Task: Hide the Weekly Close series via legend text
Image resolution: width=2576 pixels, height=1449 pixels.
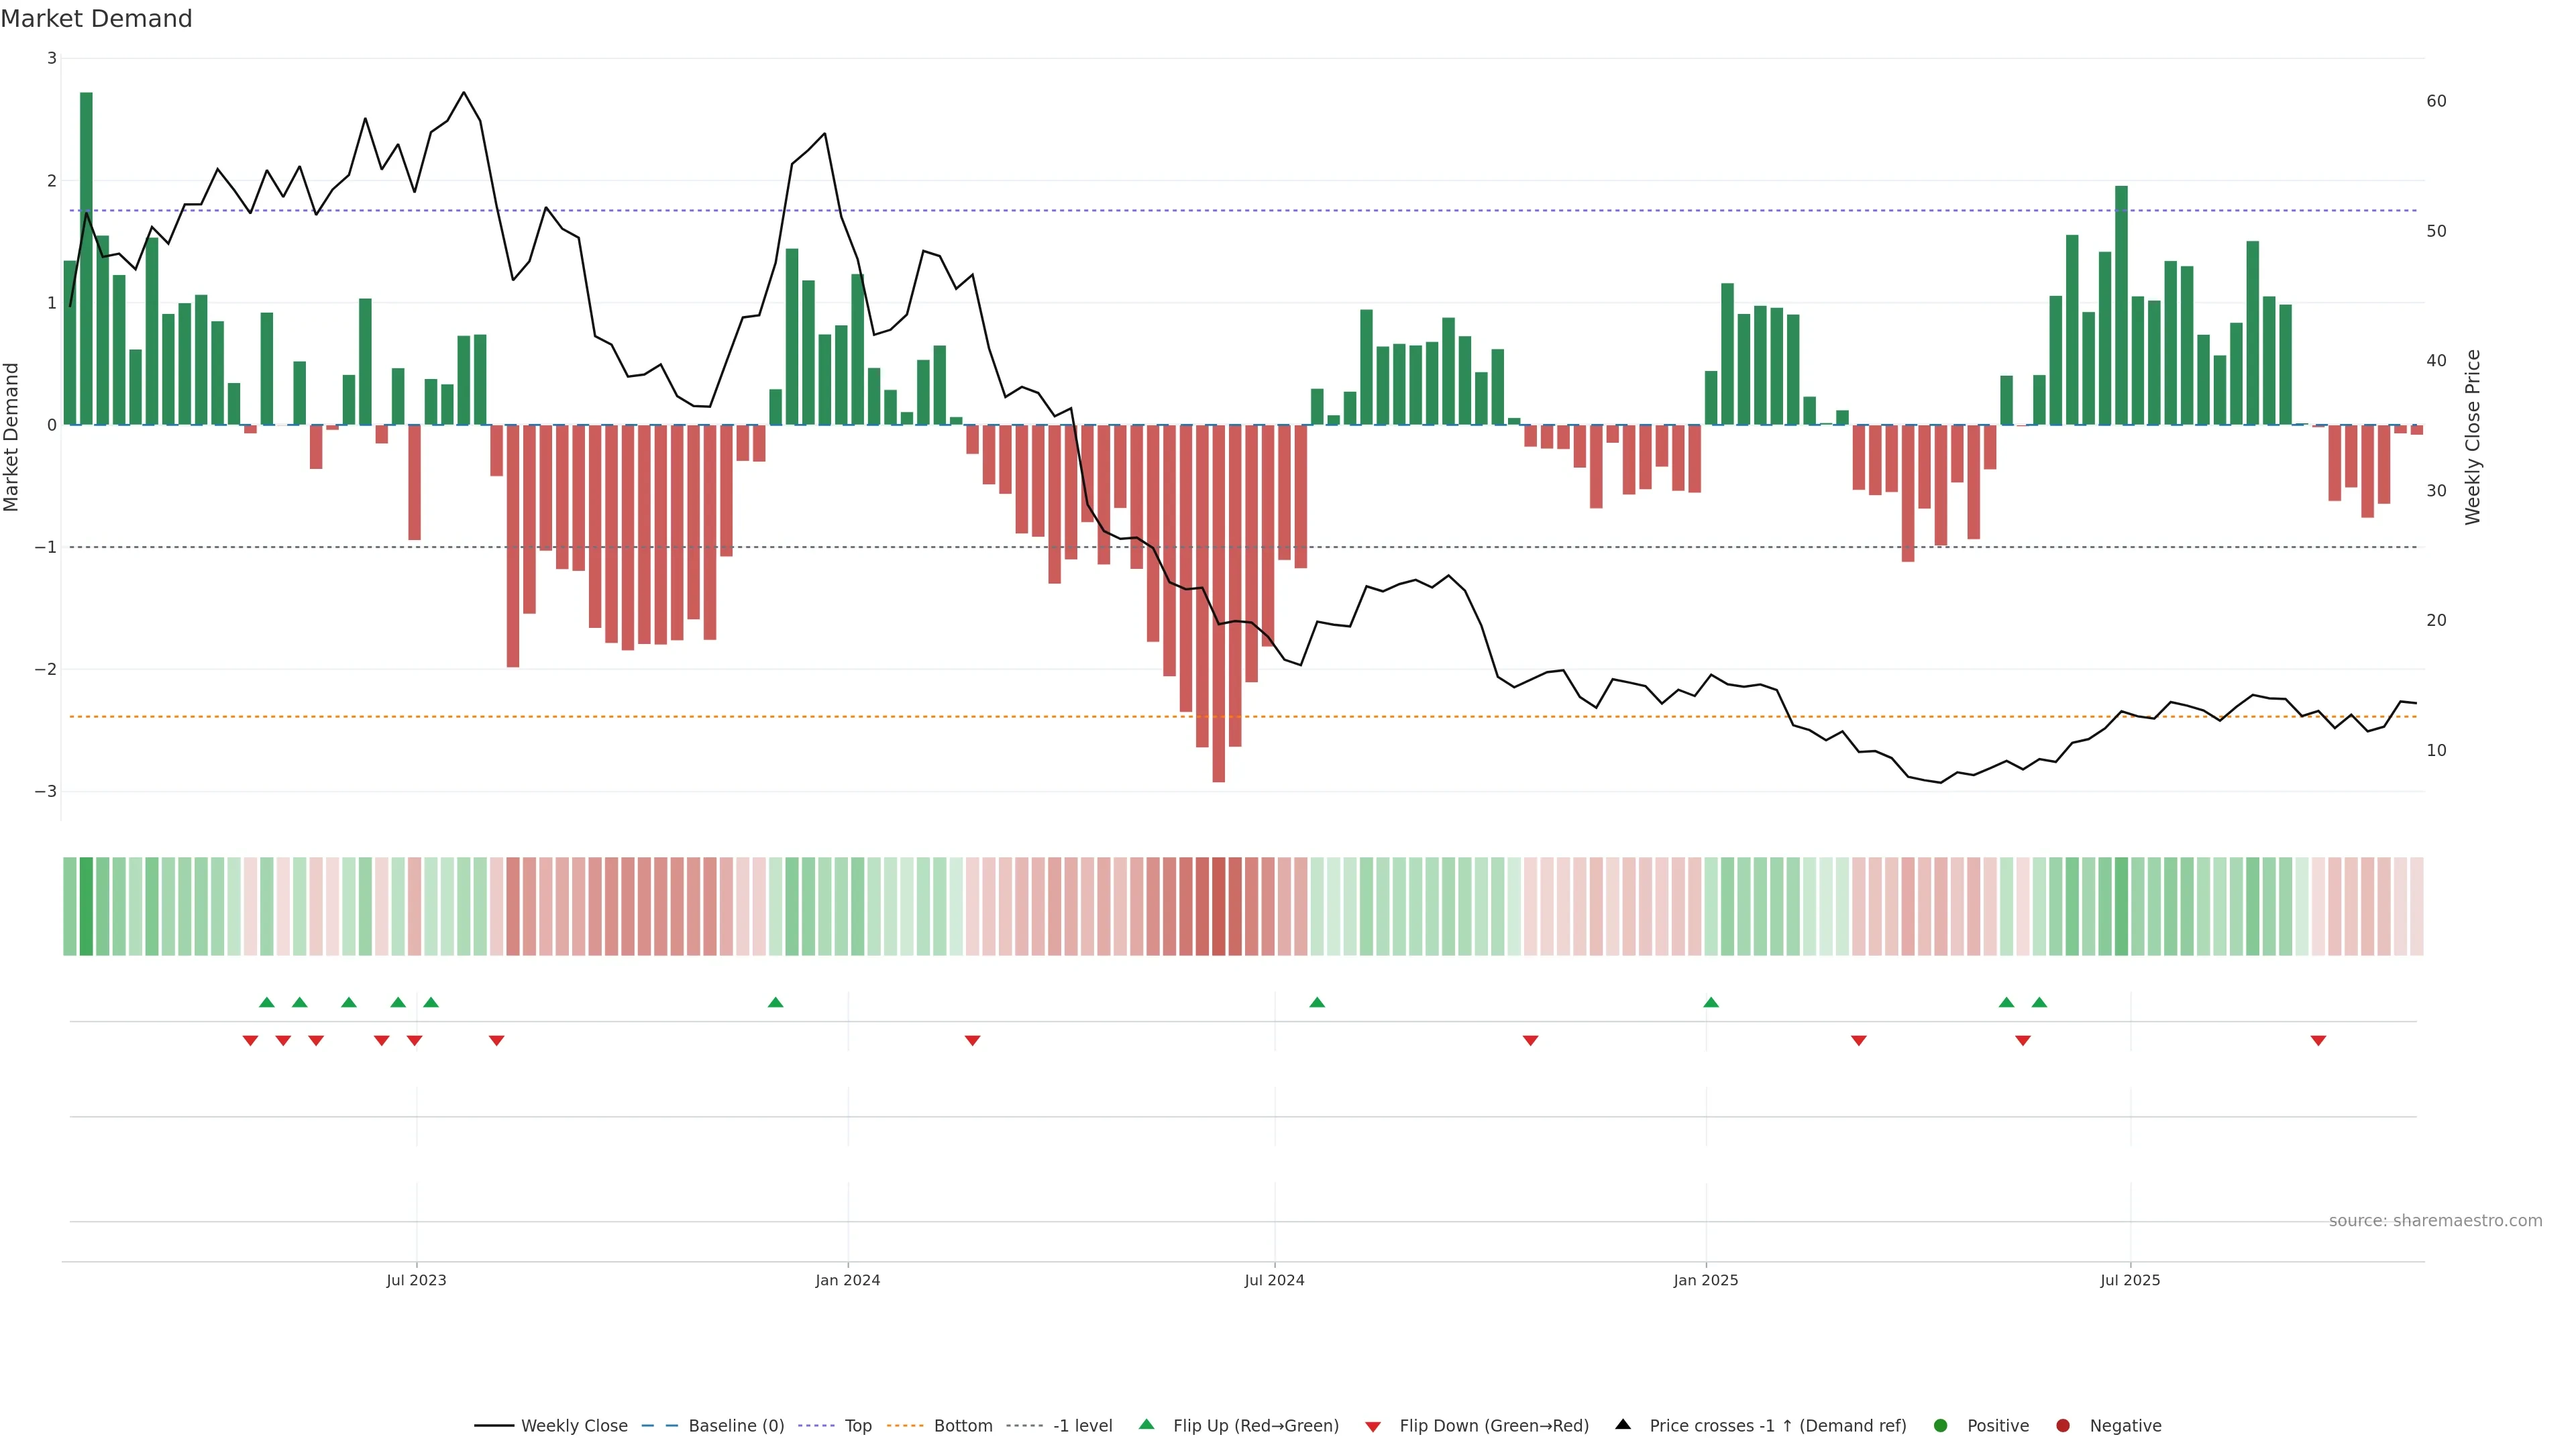Action: 574,1425
